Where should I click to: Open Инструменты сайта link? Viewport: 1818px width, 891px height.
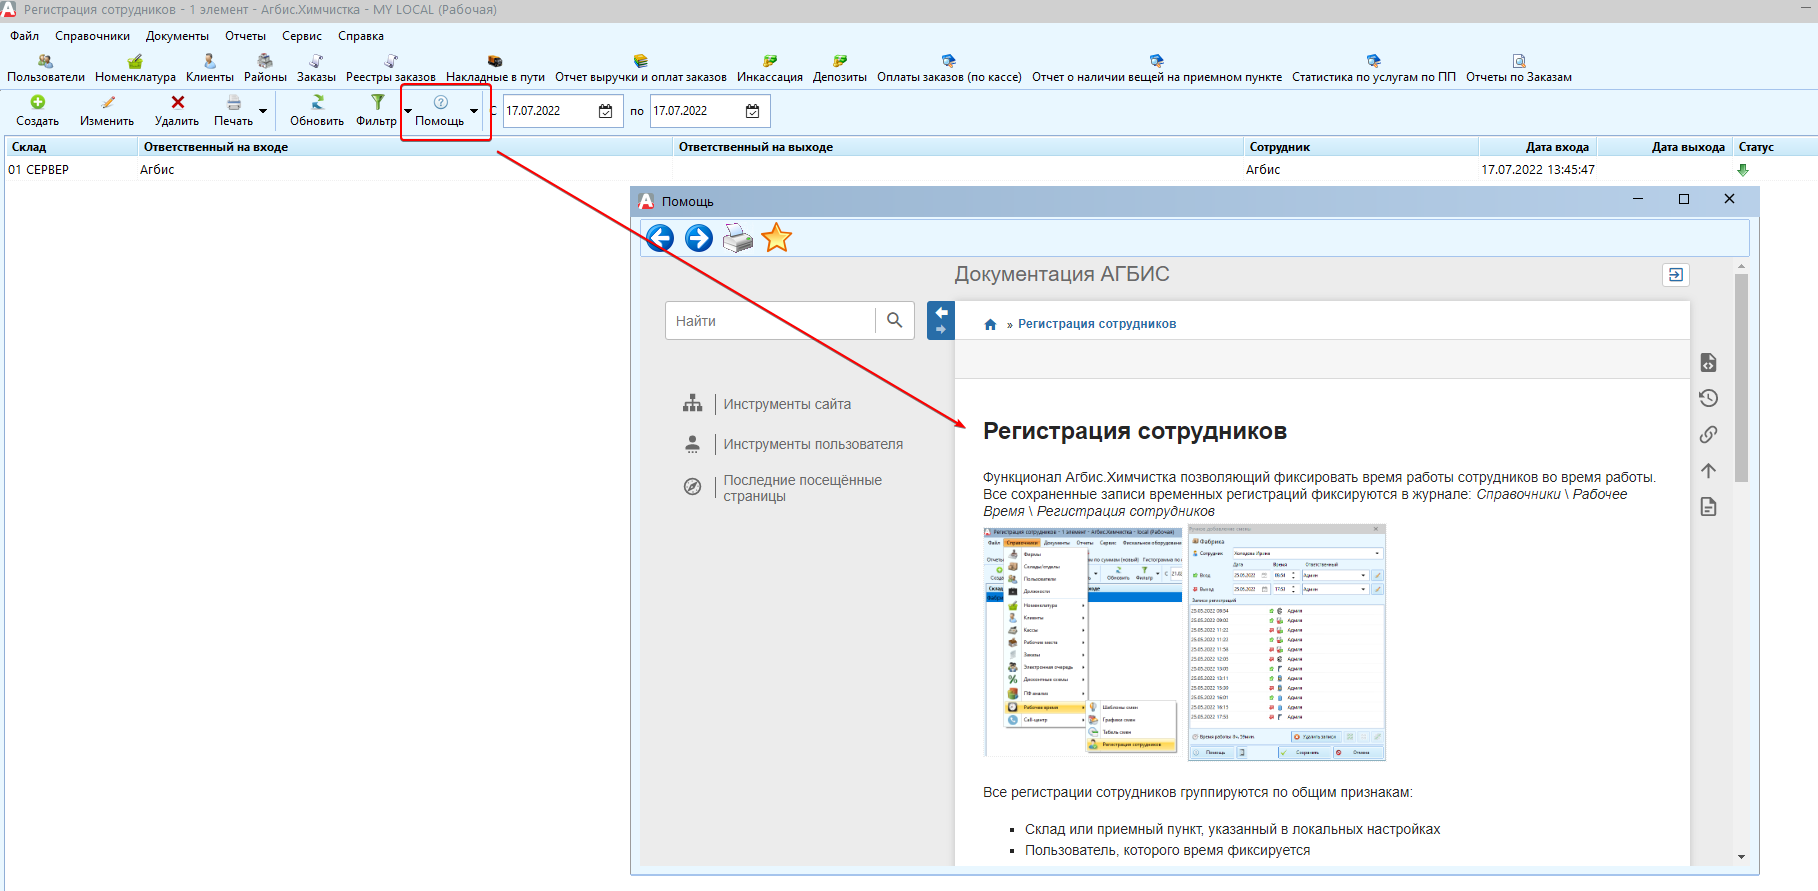click(x=787, y=404)
